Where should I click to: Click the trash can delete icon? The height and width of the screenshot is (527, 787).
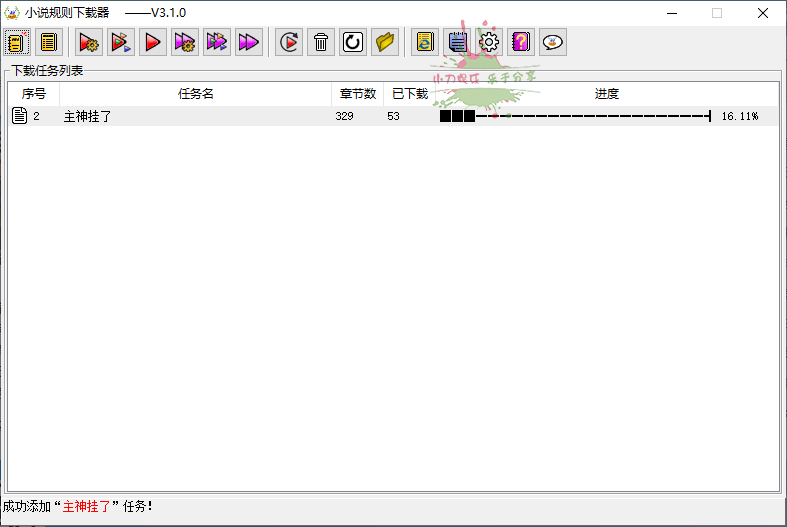click(x=321, y=42)
